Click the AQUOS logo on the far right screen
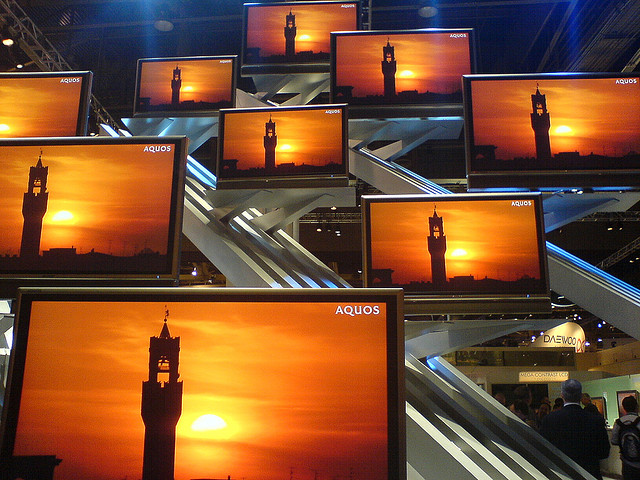 [625, 82]
